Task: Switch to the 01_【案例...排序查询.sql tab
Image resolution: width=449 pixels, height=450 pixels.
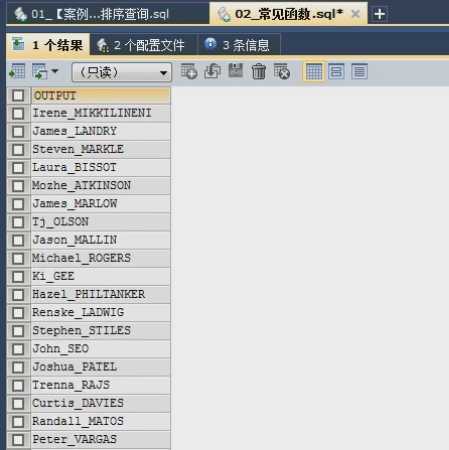Action: point(107,14)
